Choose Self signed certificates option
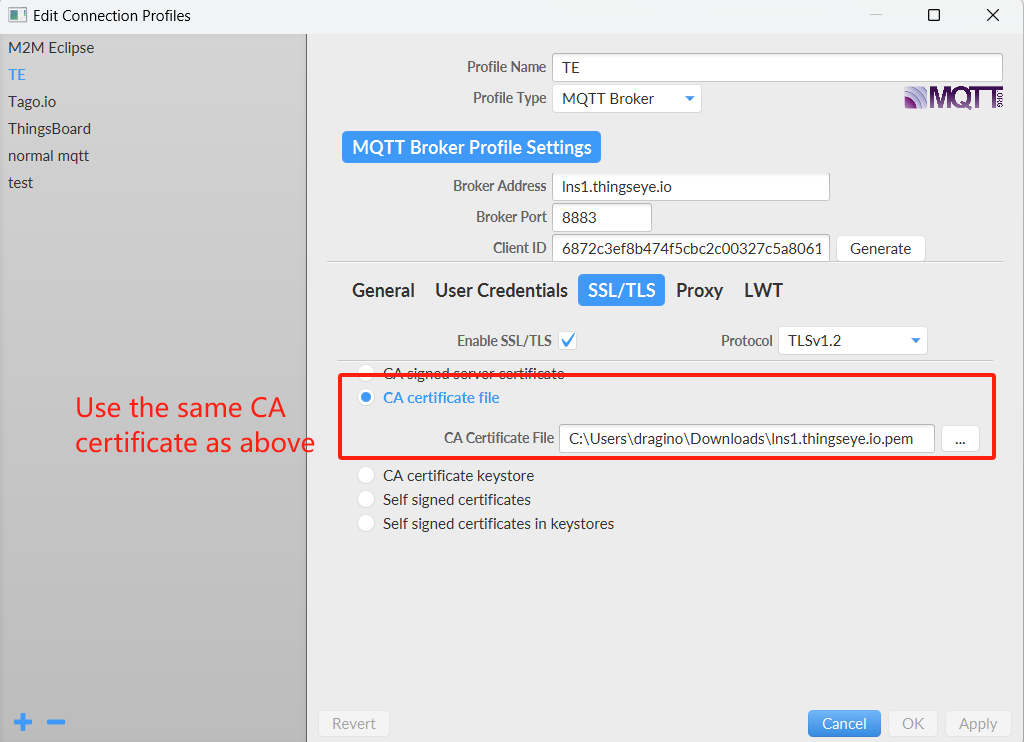Image resolution: width=1024 pixels, height=742 pixels. [366, 499]
